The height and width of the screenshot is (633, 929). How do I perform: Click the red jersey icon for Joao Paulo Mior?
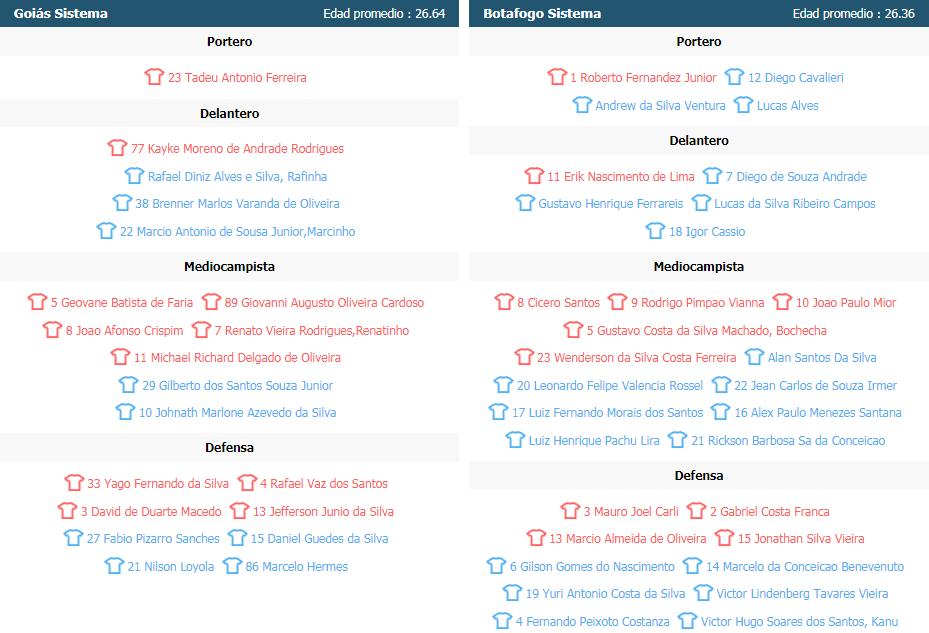(x=782, y=302)
